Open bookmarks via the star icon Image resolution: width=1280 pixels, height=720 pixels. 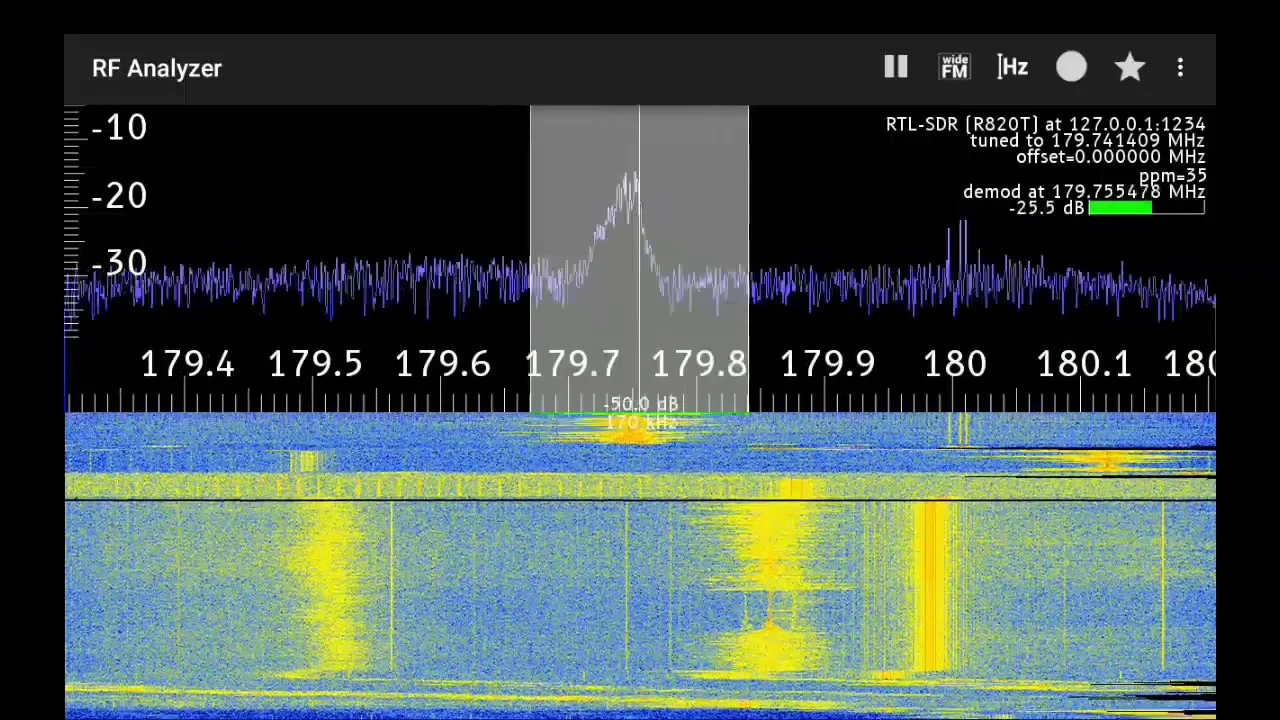click(1130, 67)
